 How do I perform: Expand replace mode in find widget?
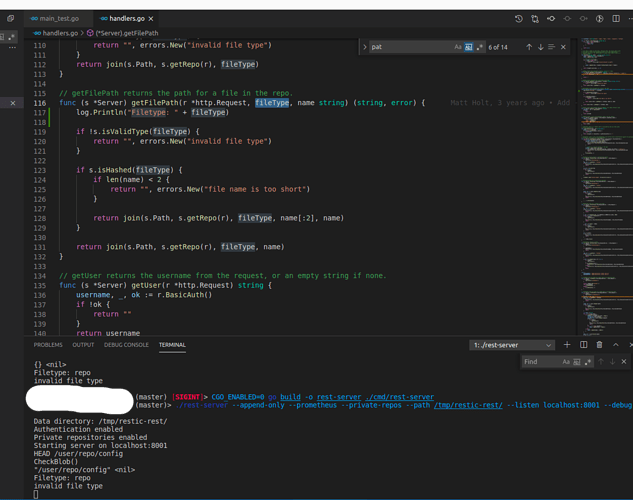point(365,47)
